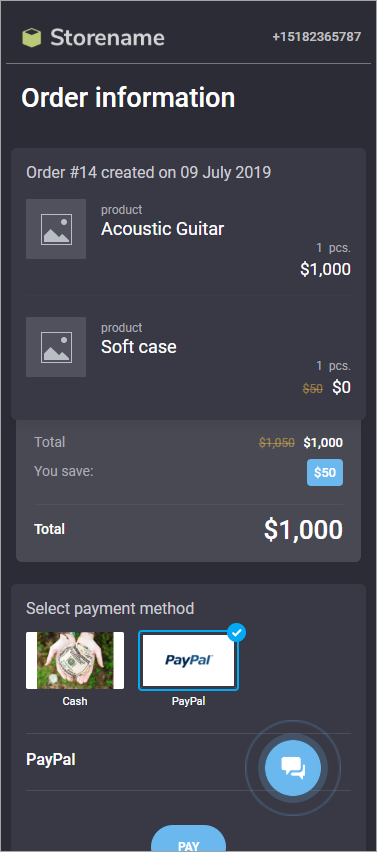
Task: Click the Cash label under the image
Action: (75, 701)
